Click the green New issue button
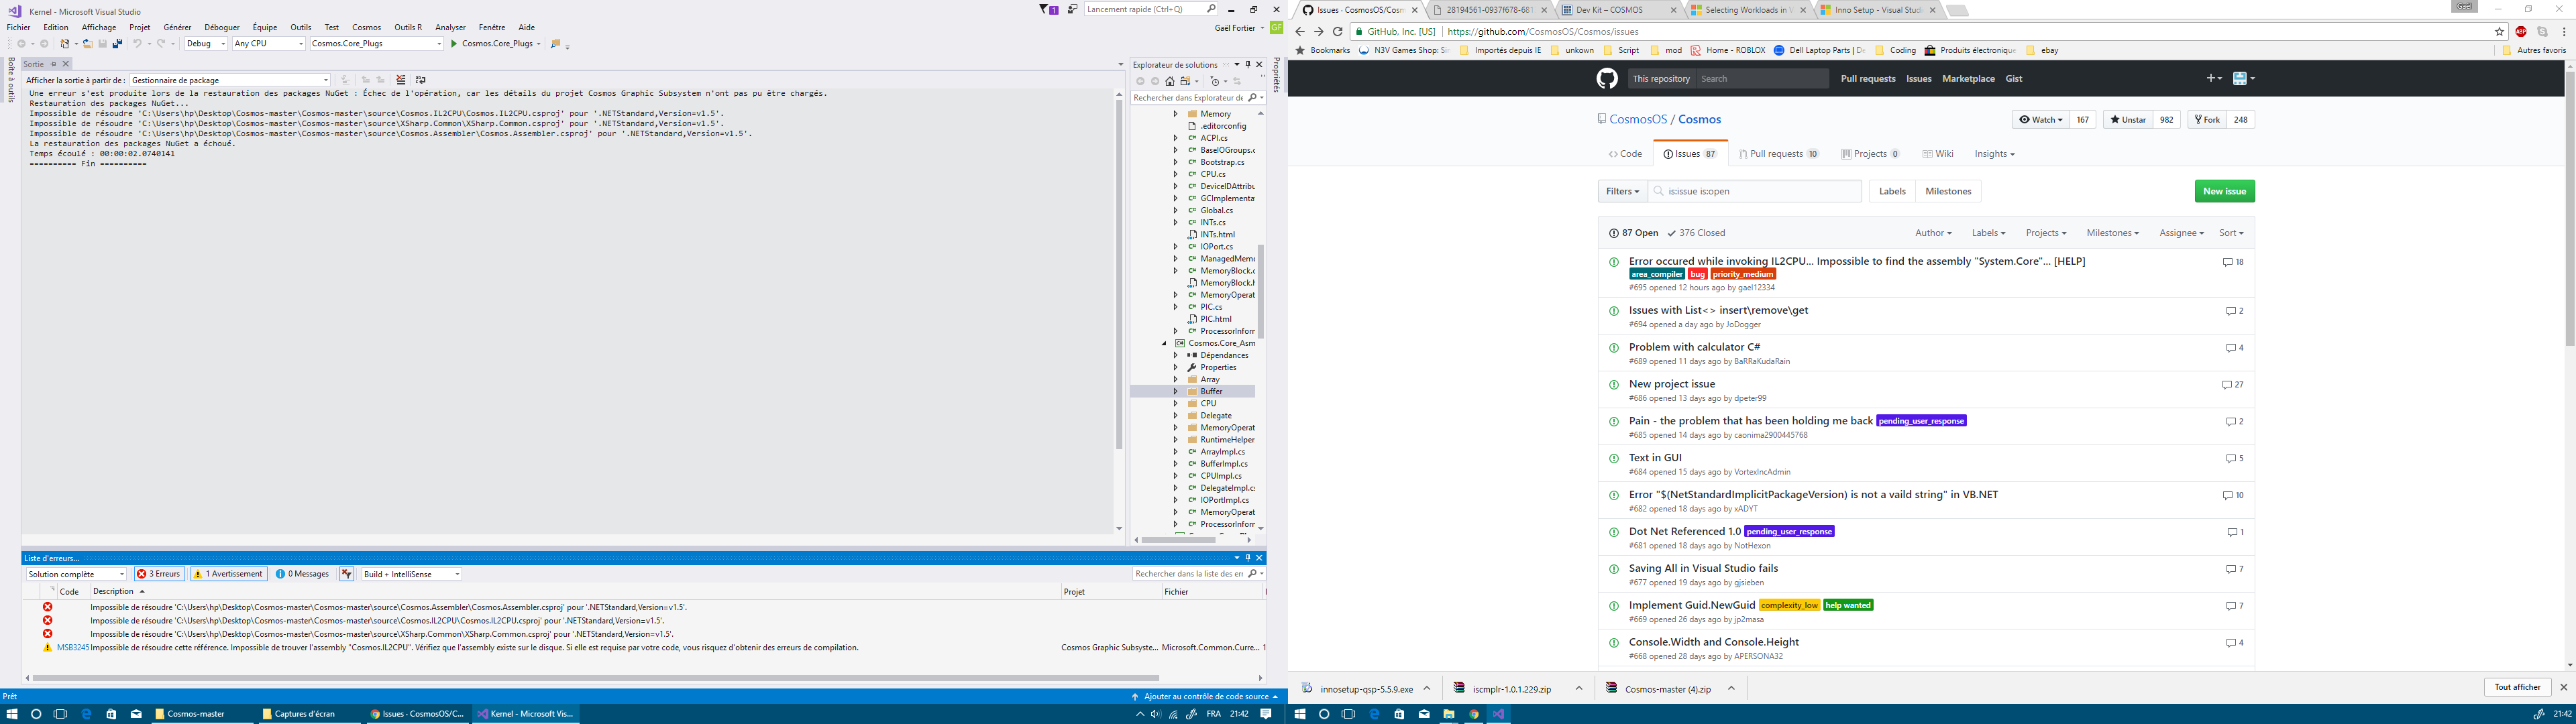The height and width of the screenshot is (724, 2576). pyautogui.click(x=2224, y=191)
